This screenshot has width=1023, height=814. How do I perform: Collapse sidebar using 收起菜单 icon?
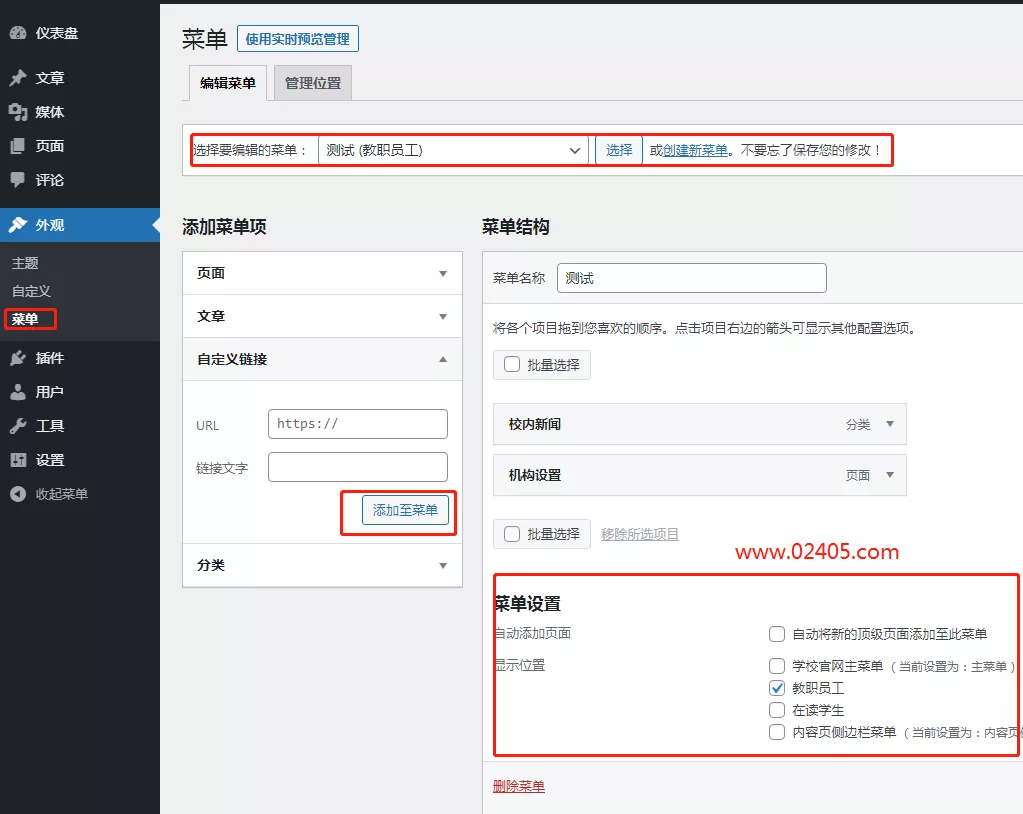(18, 494)
